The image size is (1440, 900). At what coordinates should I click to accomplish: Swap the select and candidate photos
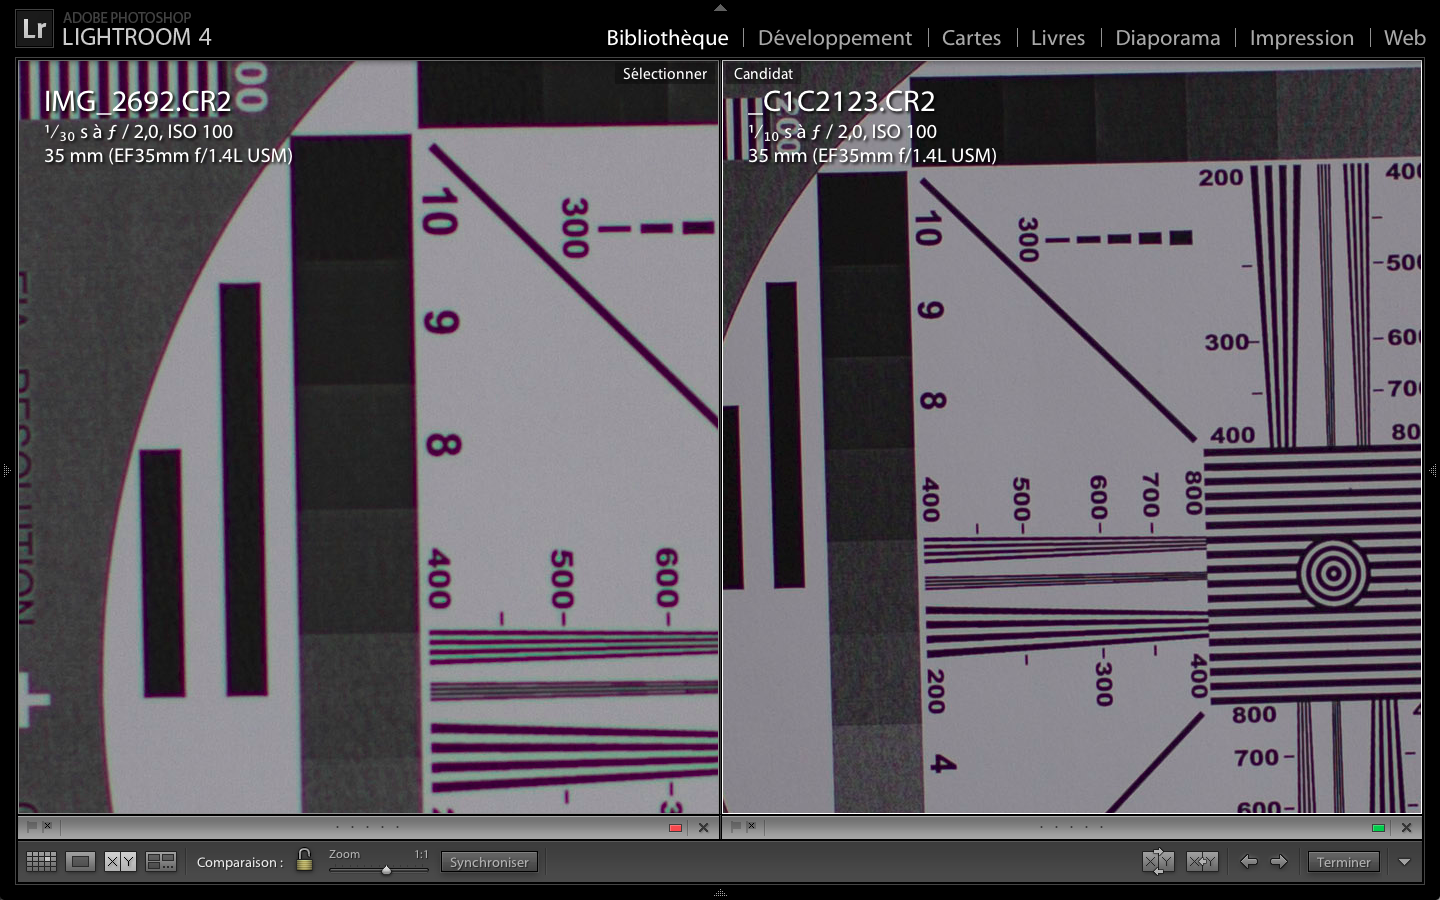(x=1158, y=862)
